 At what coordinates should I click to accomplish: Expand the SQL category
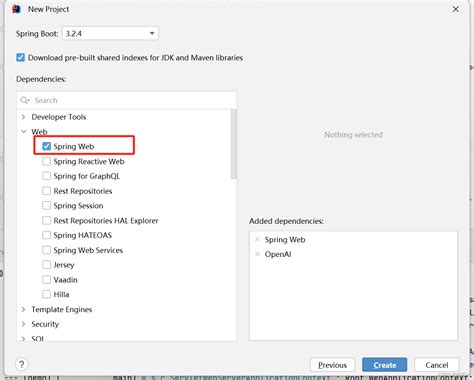pyautogui.click(x=23, y=339)
